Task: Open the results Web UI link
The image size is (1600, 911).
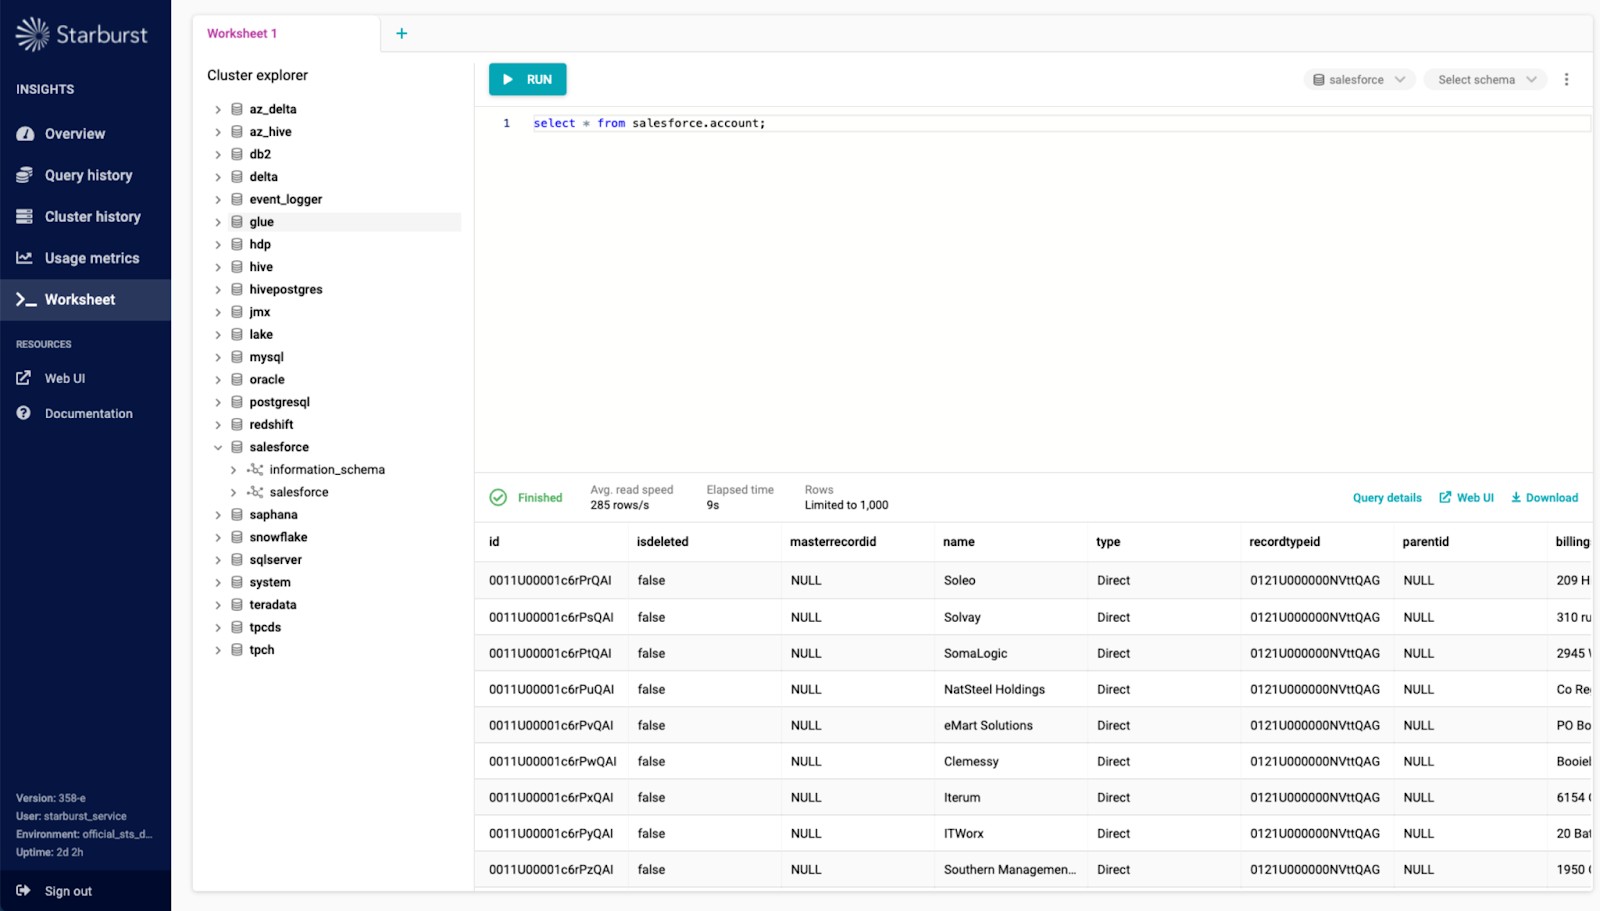Action: (x=1466, y=498)
